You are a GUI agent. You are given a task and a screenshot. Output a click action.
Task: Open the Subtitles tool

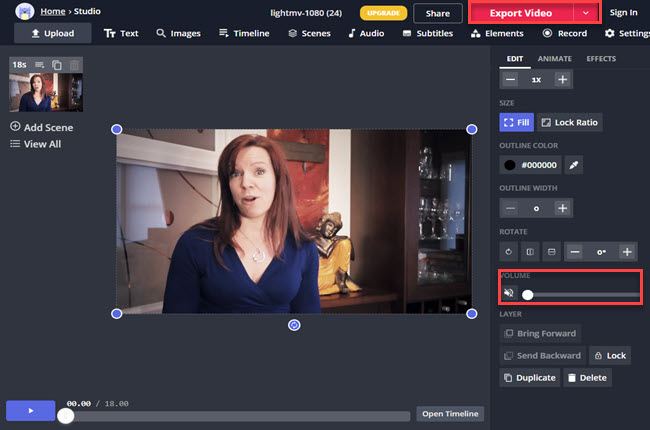tap(428, 33)
